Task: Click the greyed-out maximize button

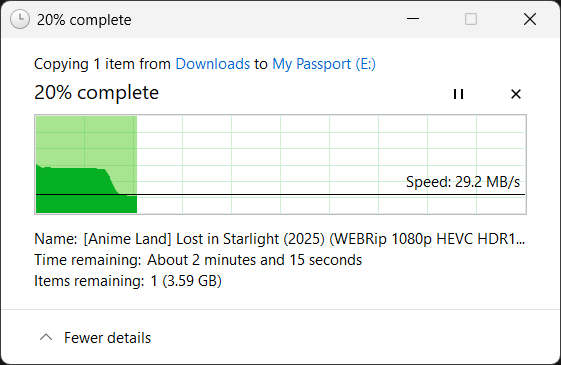Action: pos(471,19)
